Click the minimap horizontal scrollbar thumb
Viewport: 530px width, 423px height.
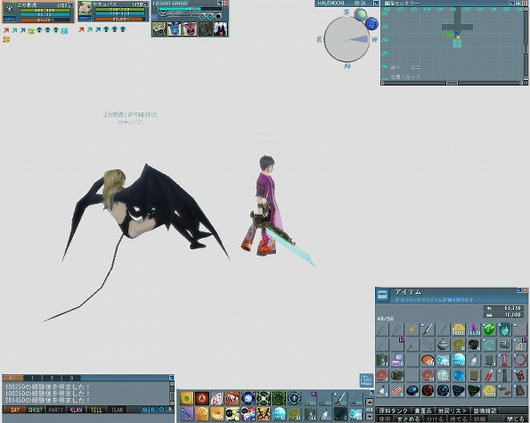pyautogui.click(x=452, y=83)
